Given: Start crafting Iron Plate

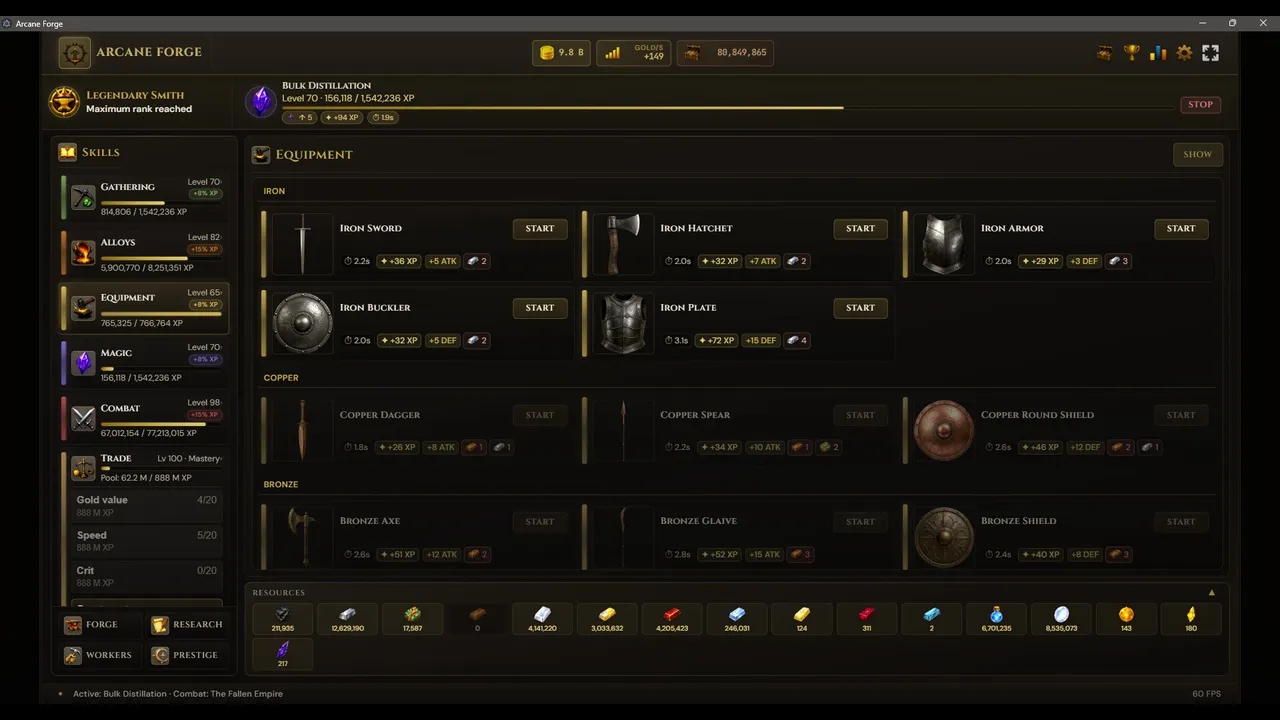Looking at the screenshot, I should pos(860,308).
